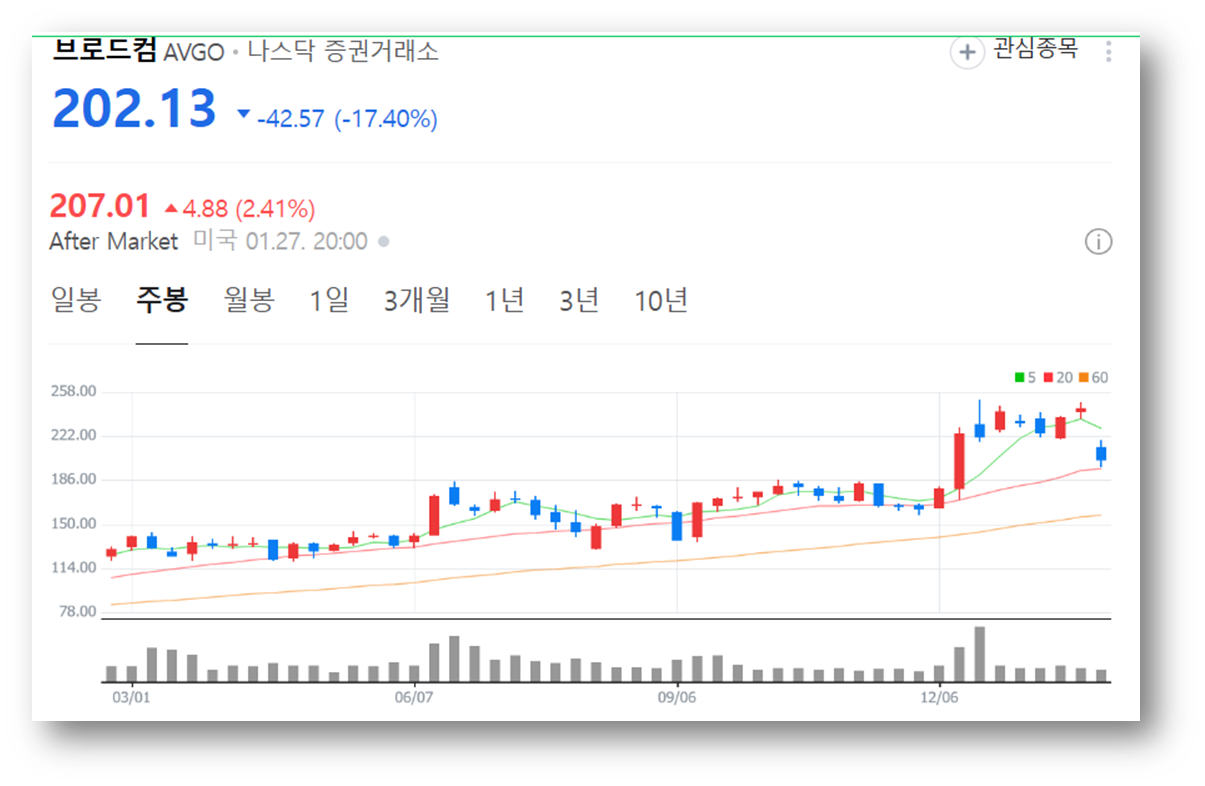Select the 1일 range tab
The width and height of the screenshot is (1205, 786).
click(x=329, y=300)
